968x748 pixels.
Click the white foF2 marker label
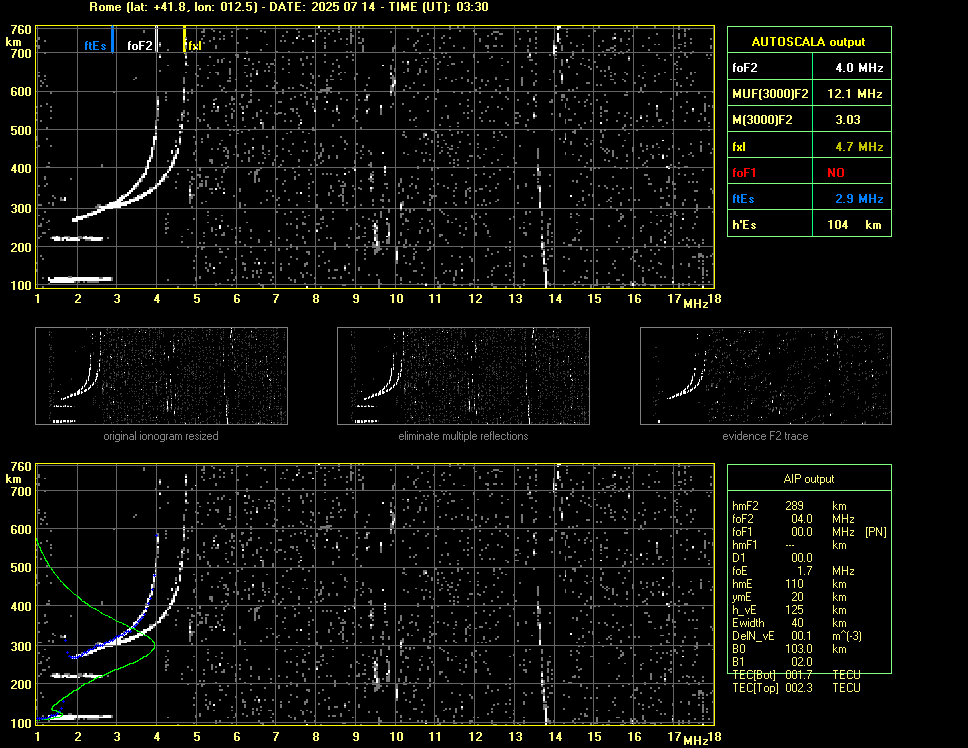[x=140, y=46]
